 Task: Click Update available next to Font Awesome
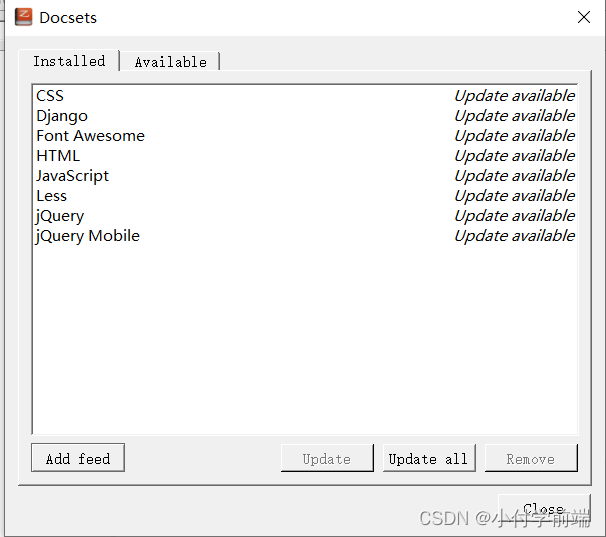tap(514, 136)
